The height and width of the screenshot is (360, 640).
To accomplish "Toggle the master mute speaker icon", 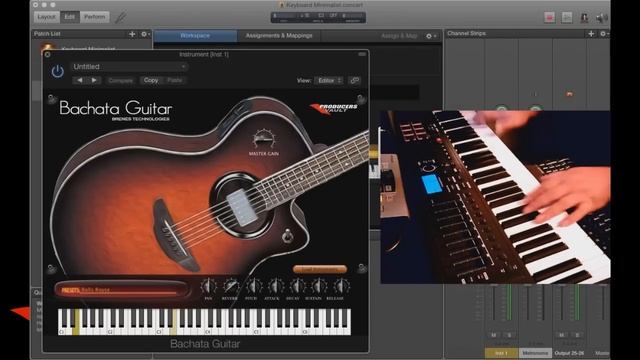I will click(x=602, y=17).
